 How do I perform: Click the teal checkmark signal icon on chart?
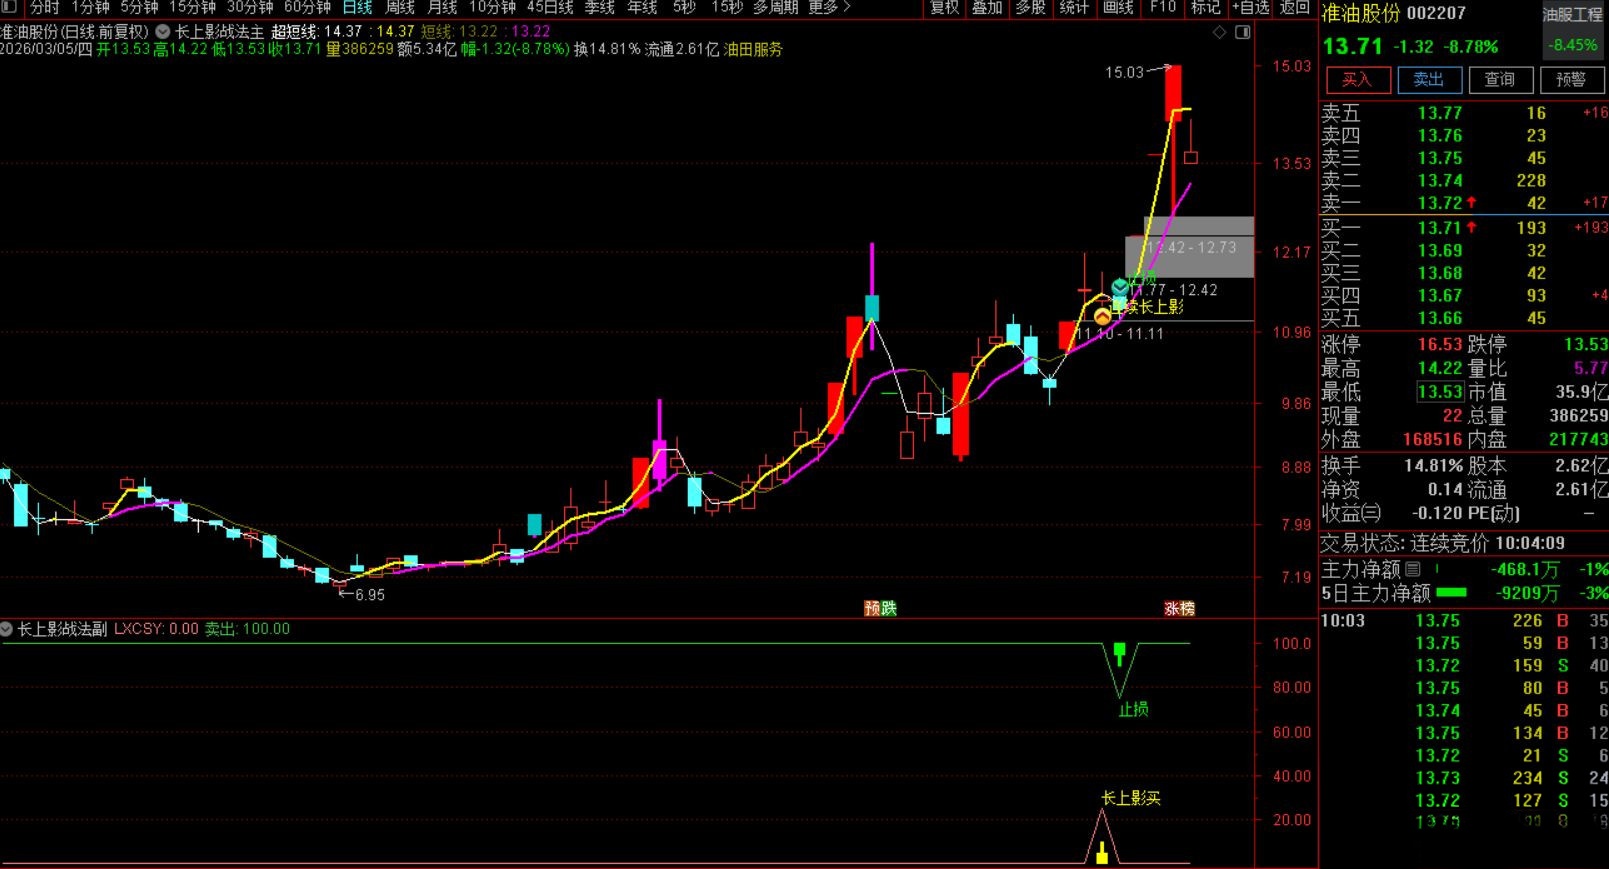coord(1120,288)
